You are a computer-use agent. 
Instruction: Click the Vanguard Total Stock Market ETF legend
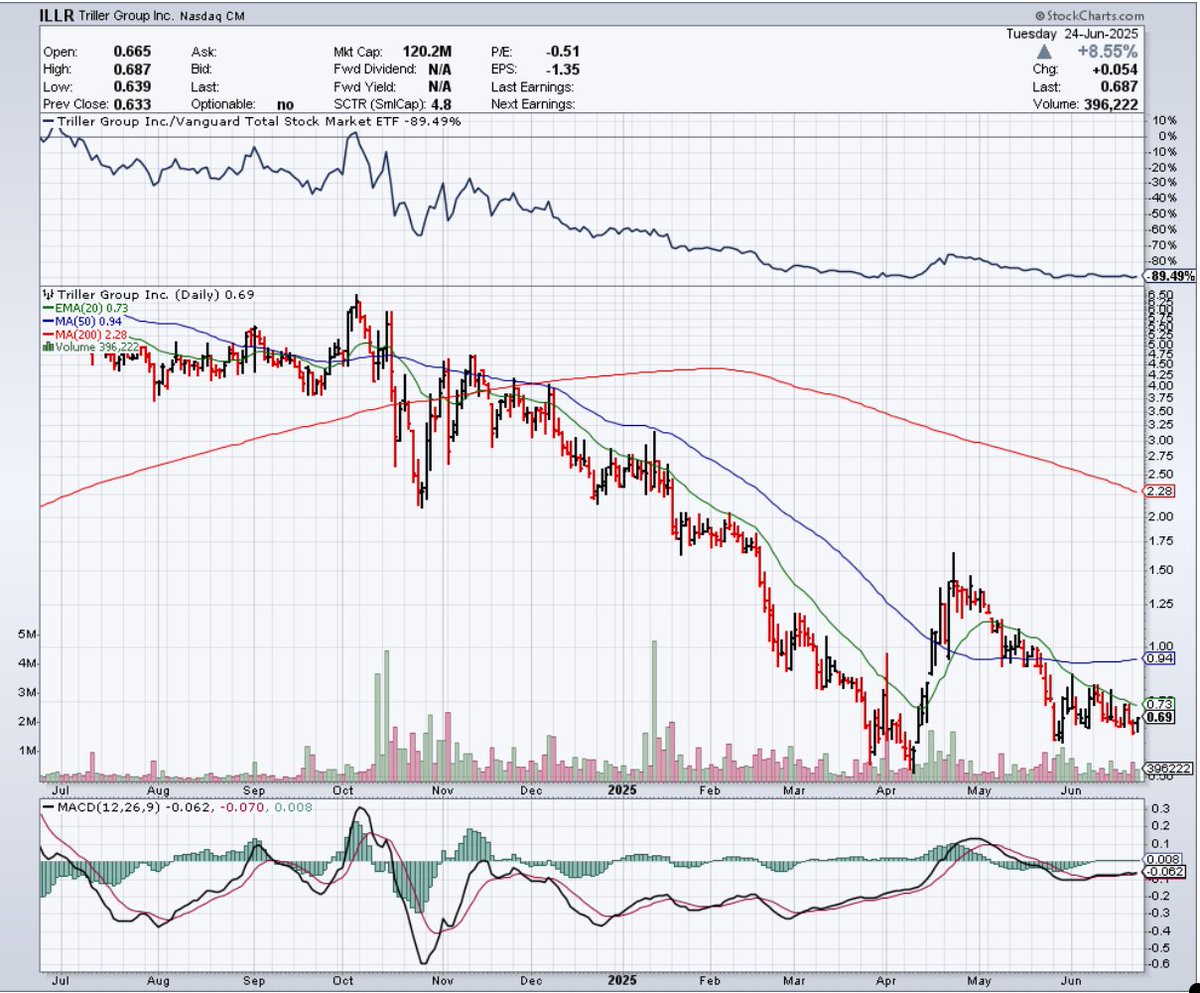coord(251,121)
